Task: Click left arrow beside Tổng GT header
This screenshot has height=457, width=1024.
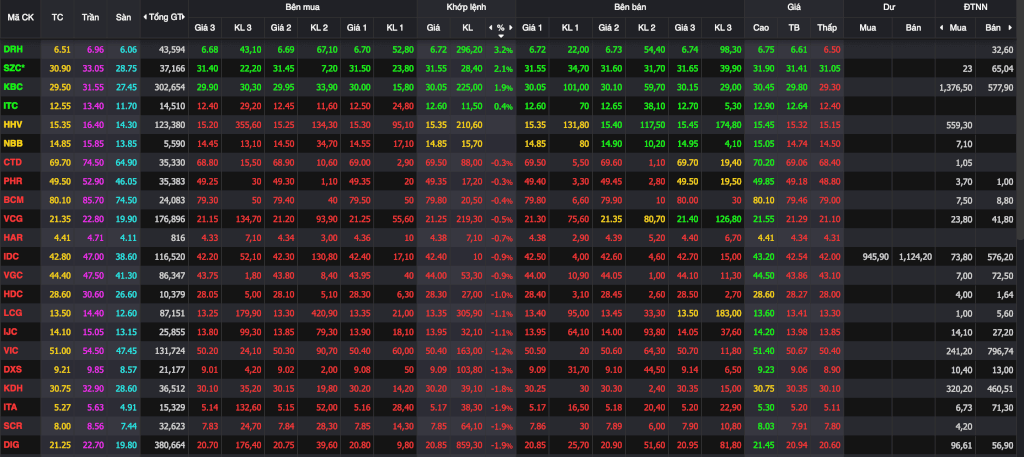Action: click(144, 17)
